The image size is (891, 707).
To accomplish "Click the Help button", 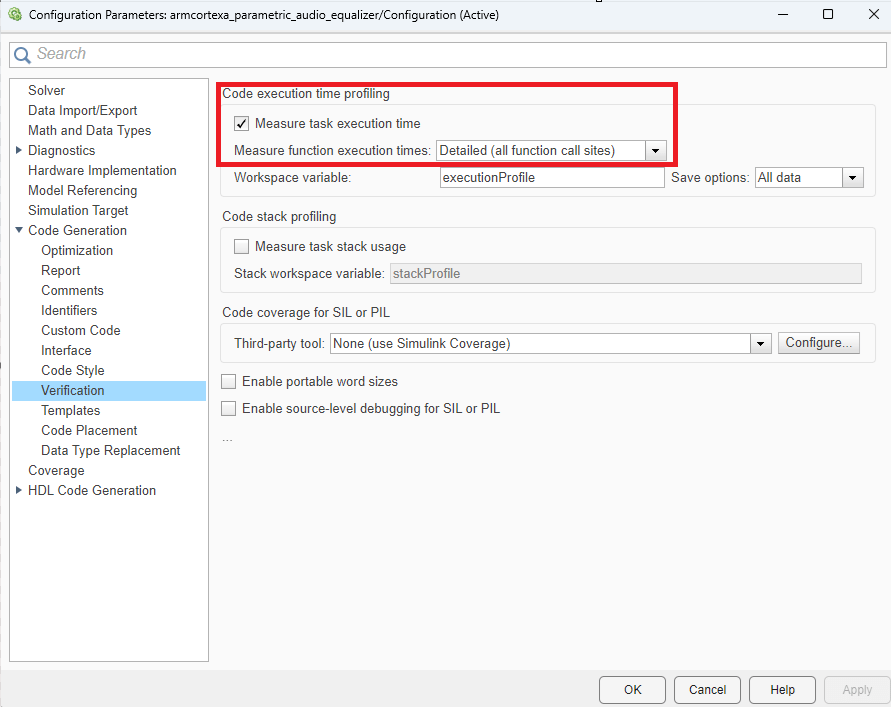I will pos(782,689).
